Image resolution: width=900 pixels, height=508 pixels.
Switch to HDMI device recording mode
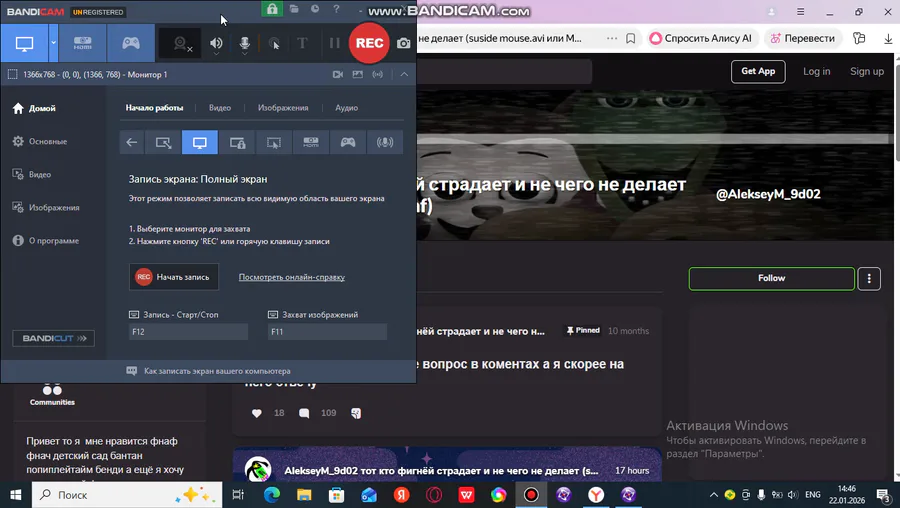[82, 43]
